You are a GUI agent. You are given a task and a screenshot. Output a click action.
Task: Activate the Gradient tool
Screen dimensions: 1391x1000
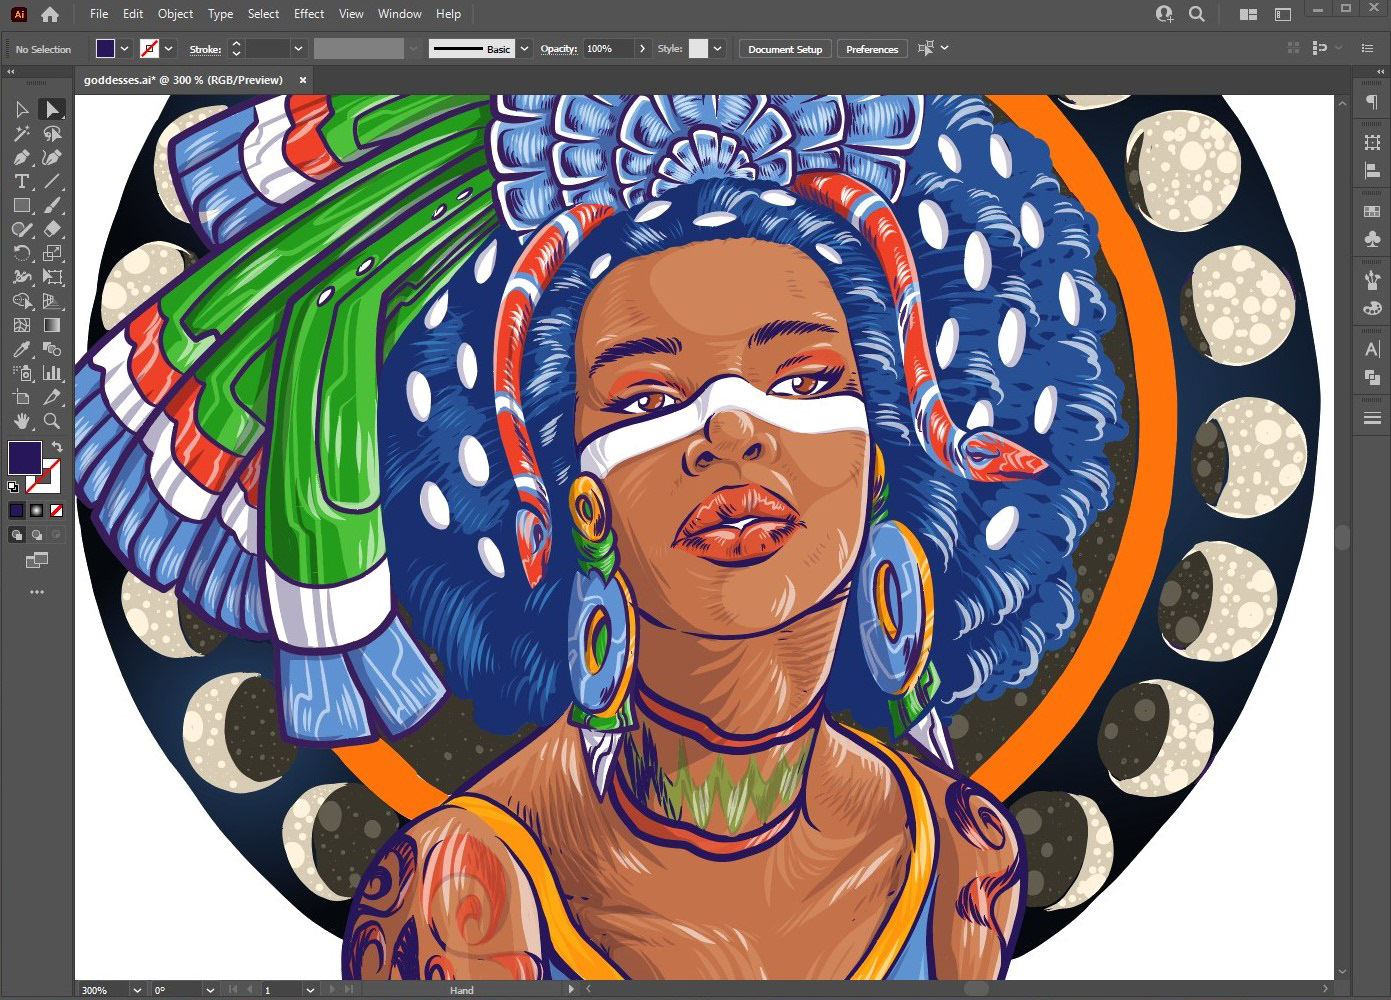52,325
